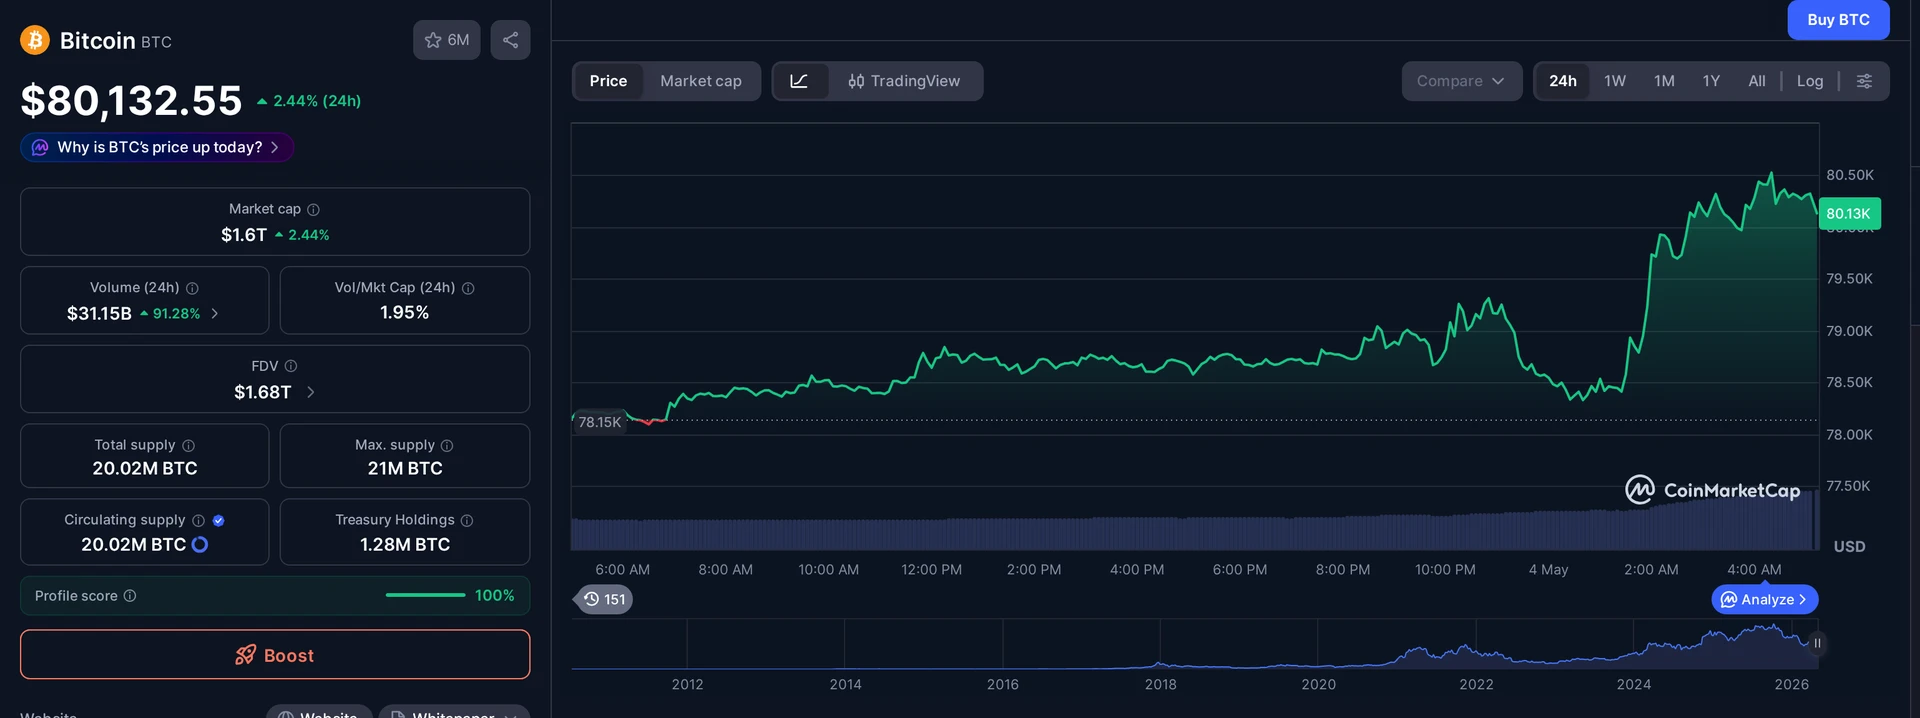Click the Profile score progress bar

point(425,596)
